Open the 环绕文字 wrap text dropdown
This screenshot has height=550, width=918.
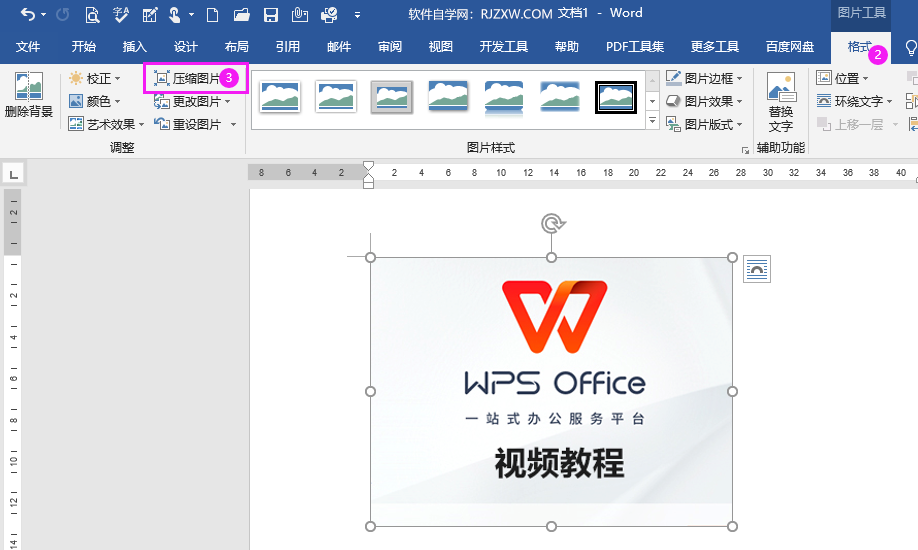pyautogui.click(x=854, y=101)
